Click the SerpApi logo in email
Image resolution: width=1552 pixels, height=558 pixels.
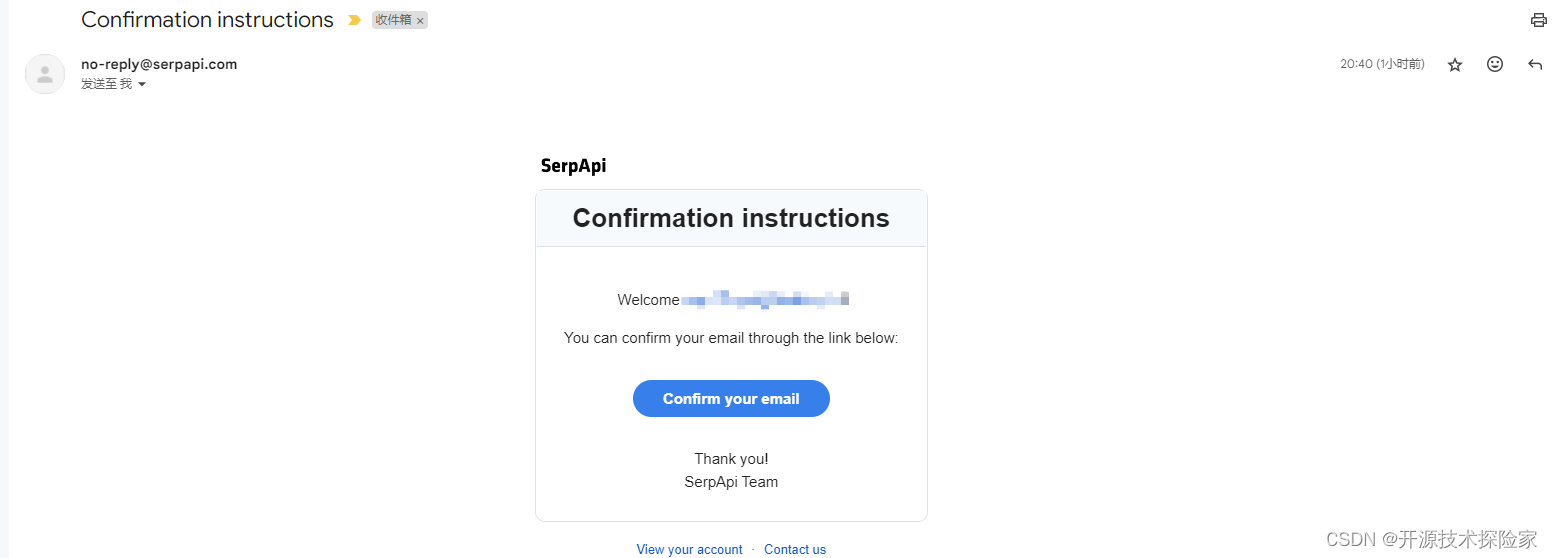(573, 166)
